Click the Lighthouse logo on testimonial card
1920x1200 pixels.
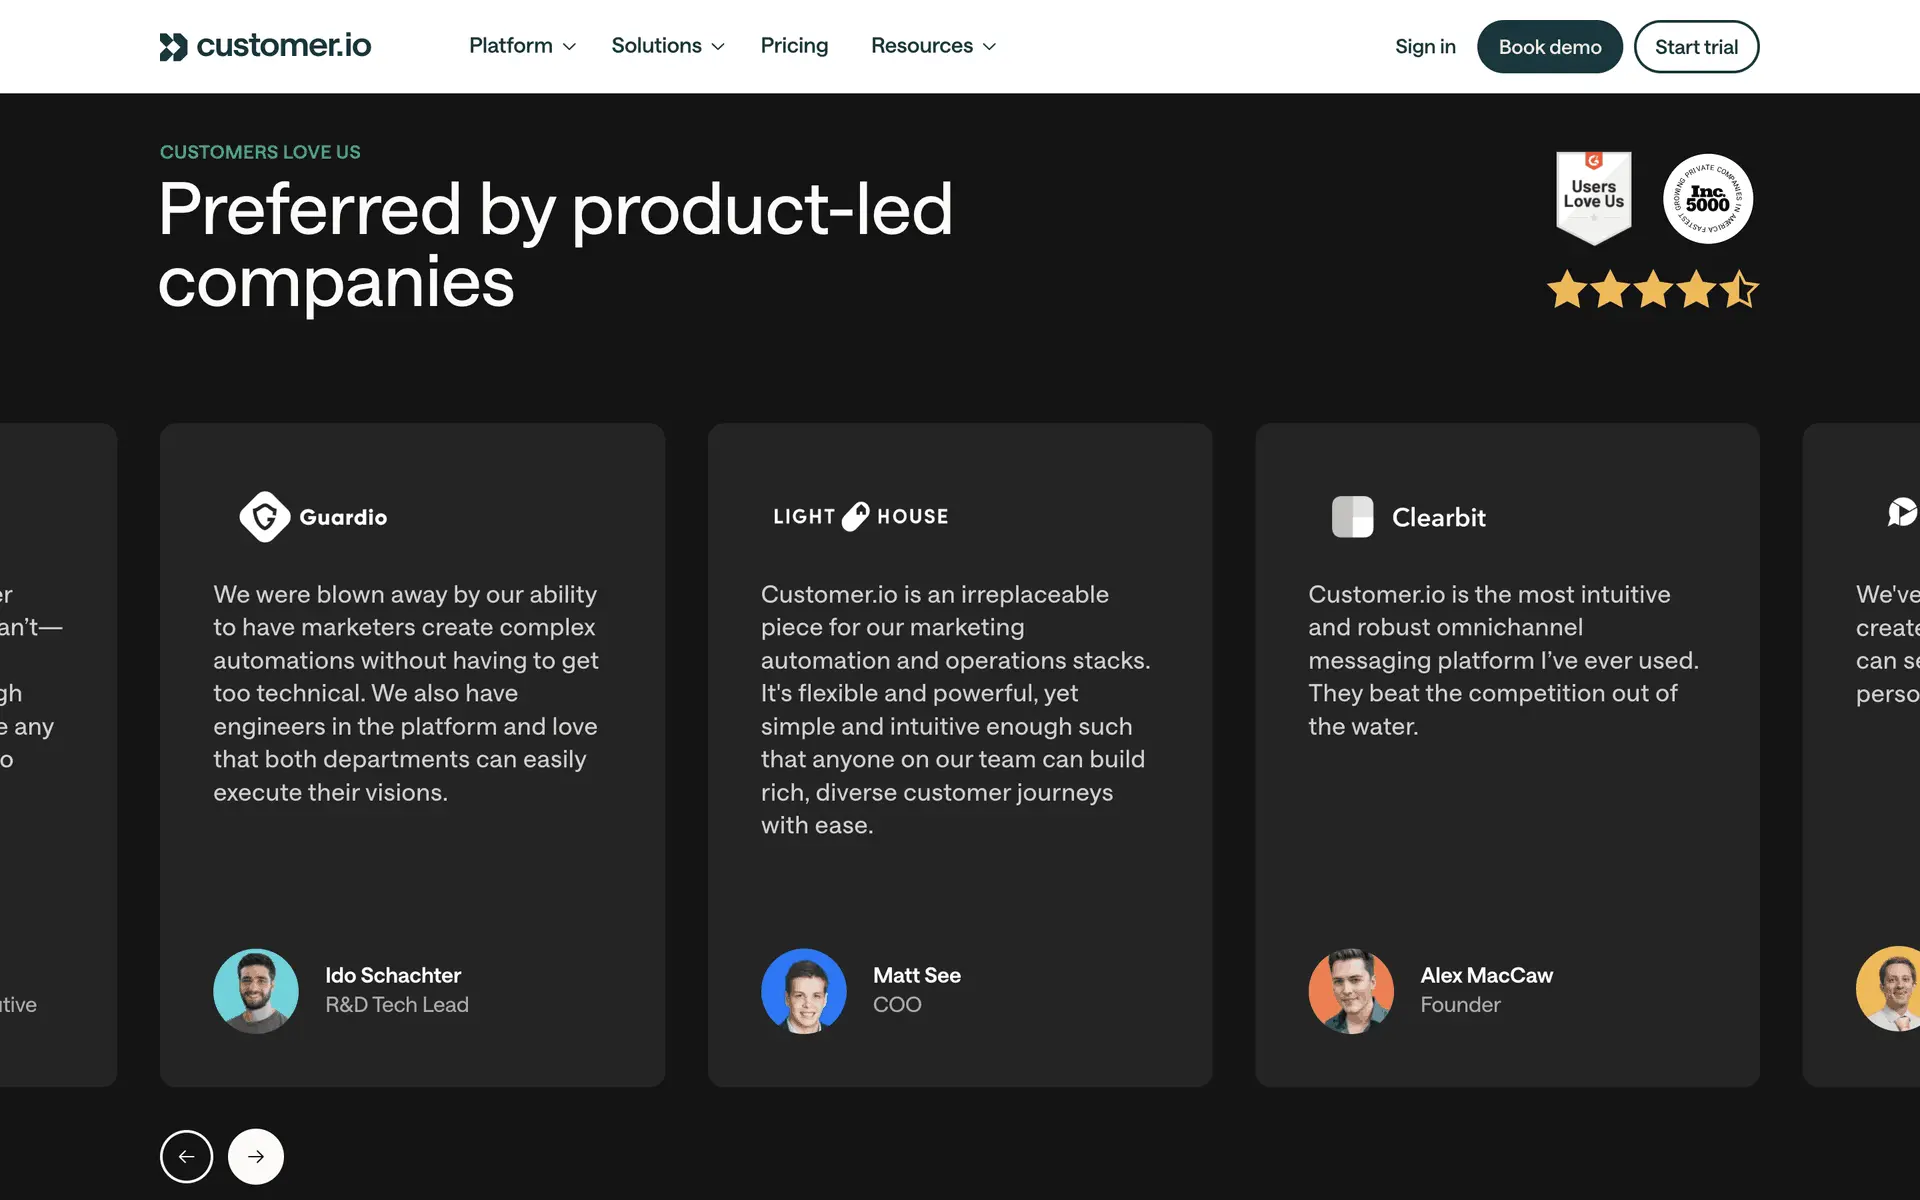[860, 516]
